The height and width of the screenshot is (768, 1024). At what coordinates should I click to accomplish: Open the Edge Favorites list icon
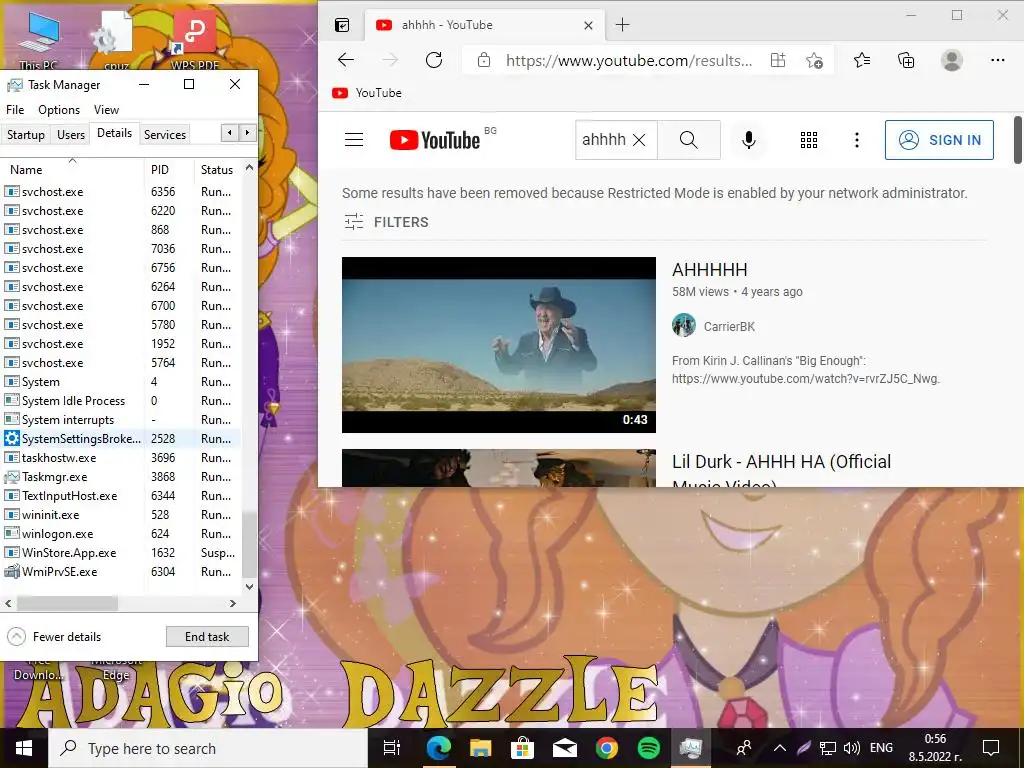[x=862, y=60]
